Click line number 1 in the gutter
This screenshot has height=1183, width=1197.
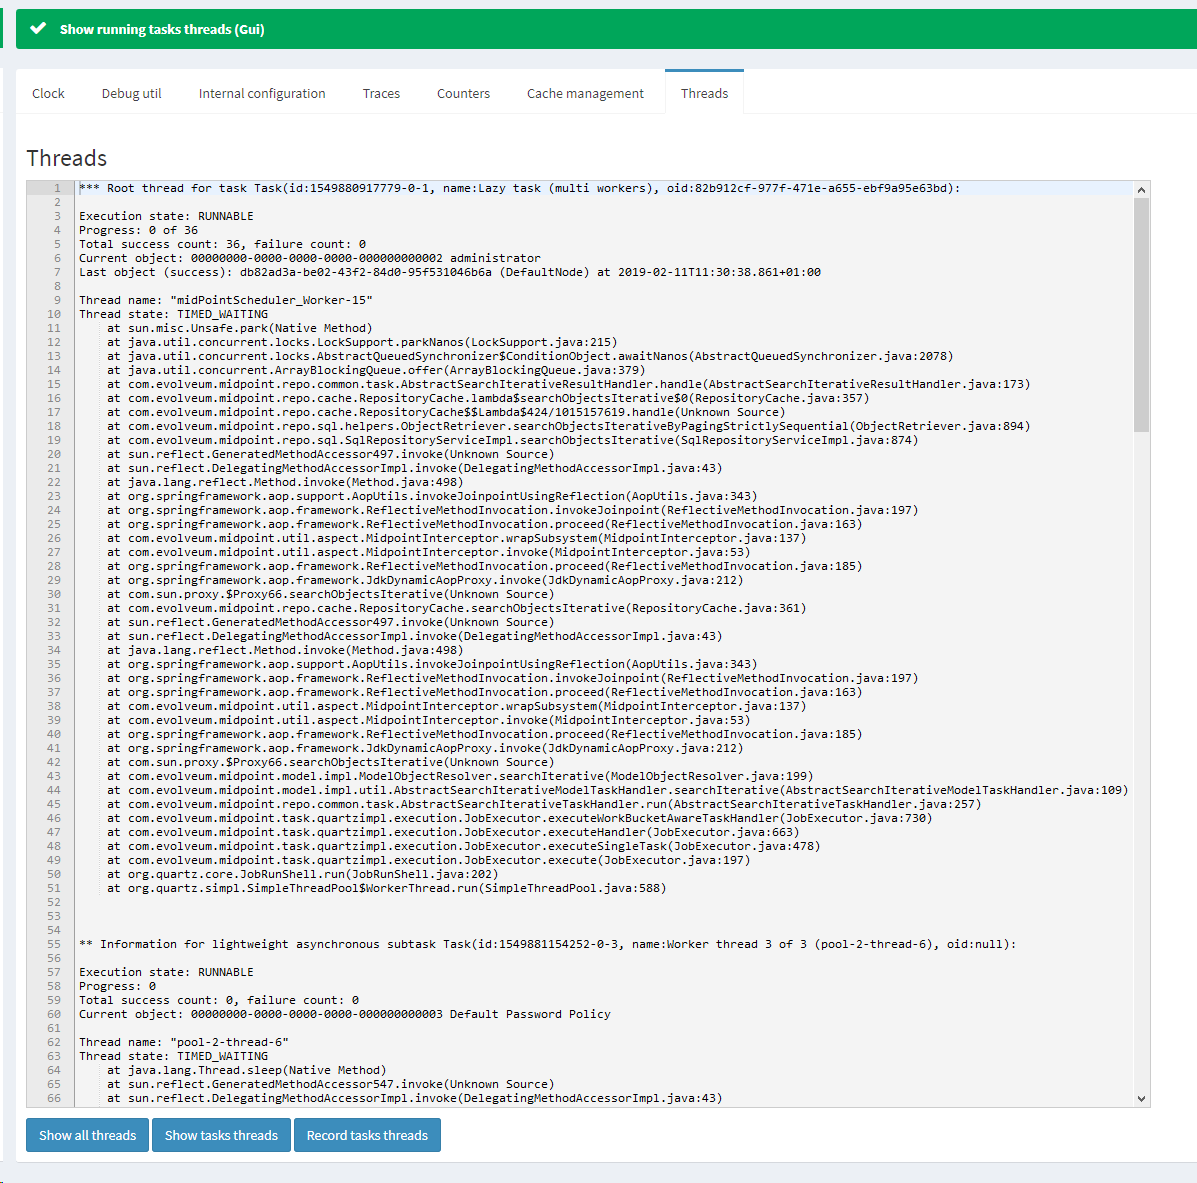click(x=57, y=188)
